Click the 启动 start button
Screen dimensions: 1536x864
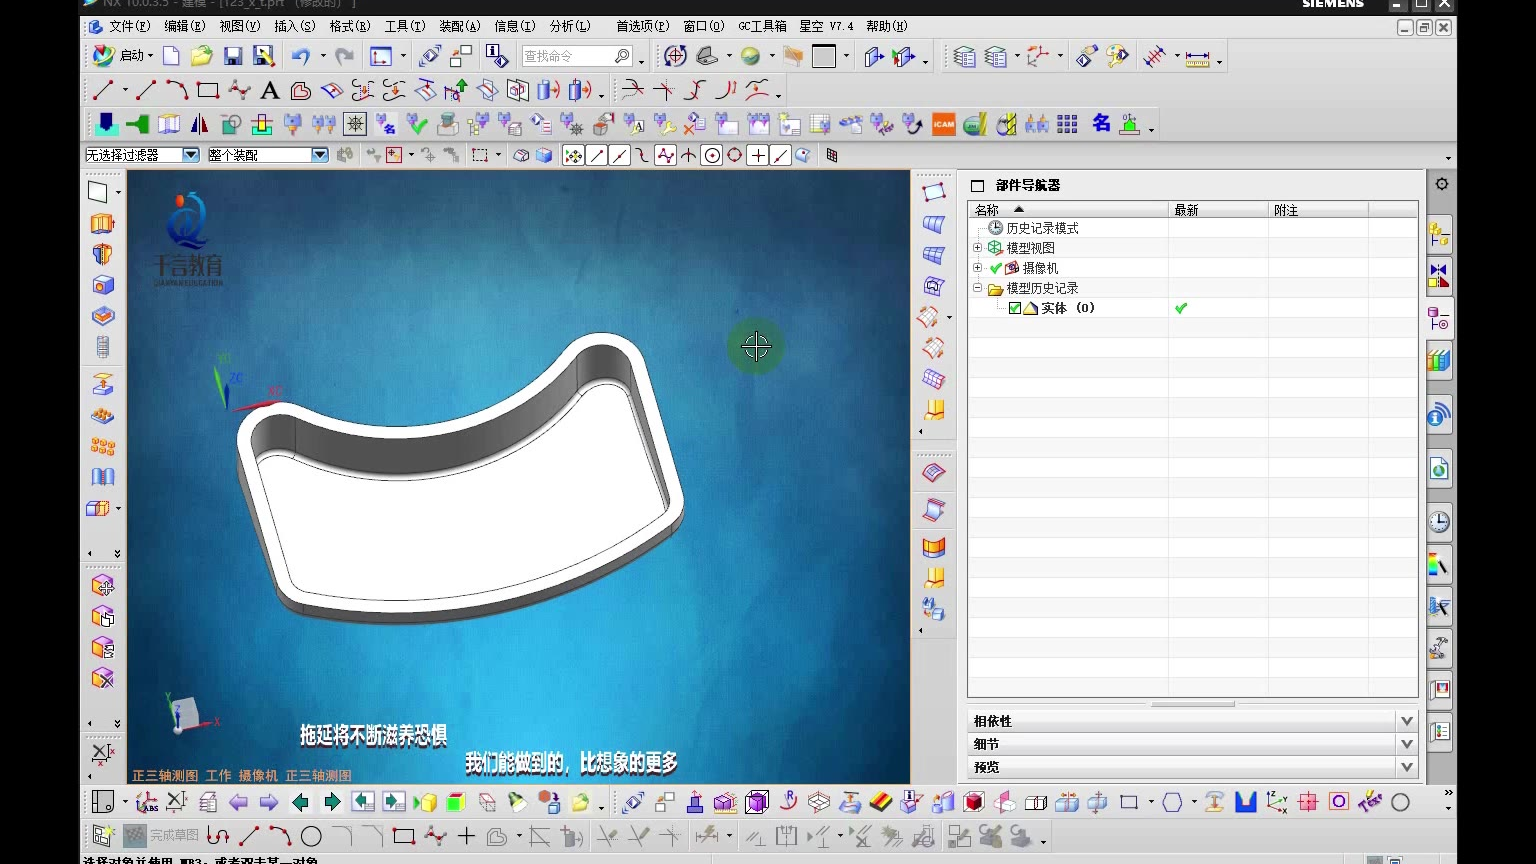pos(122,56)
